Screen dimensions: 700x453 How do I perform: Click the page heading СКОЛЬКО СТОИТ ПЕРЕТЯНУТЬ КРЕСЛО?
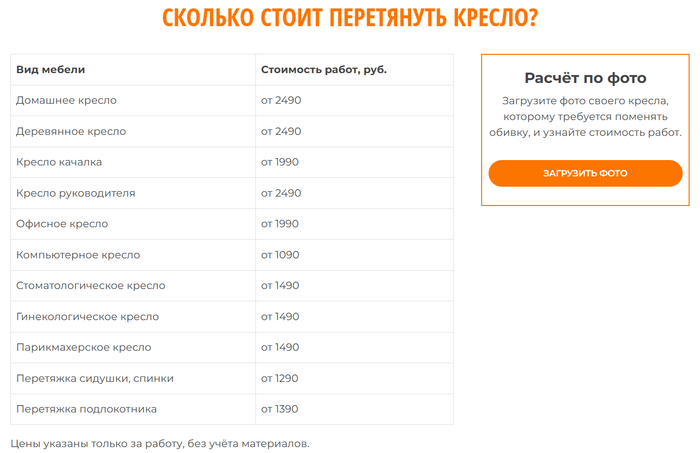point(349,20)
